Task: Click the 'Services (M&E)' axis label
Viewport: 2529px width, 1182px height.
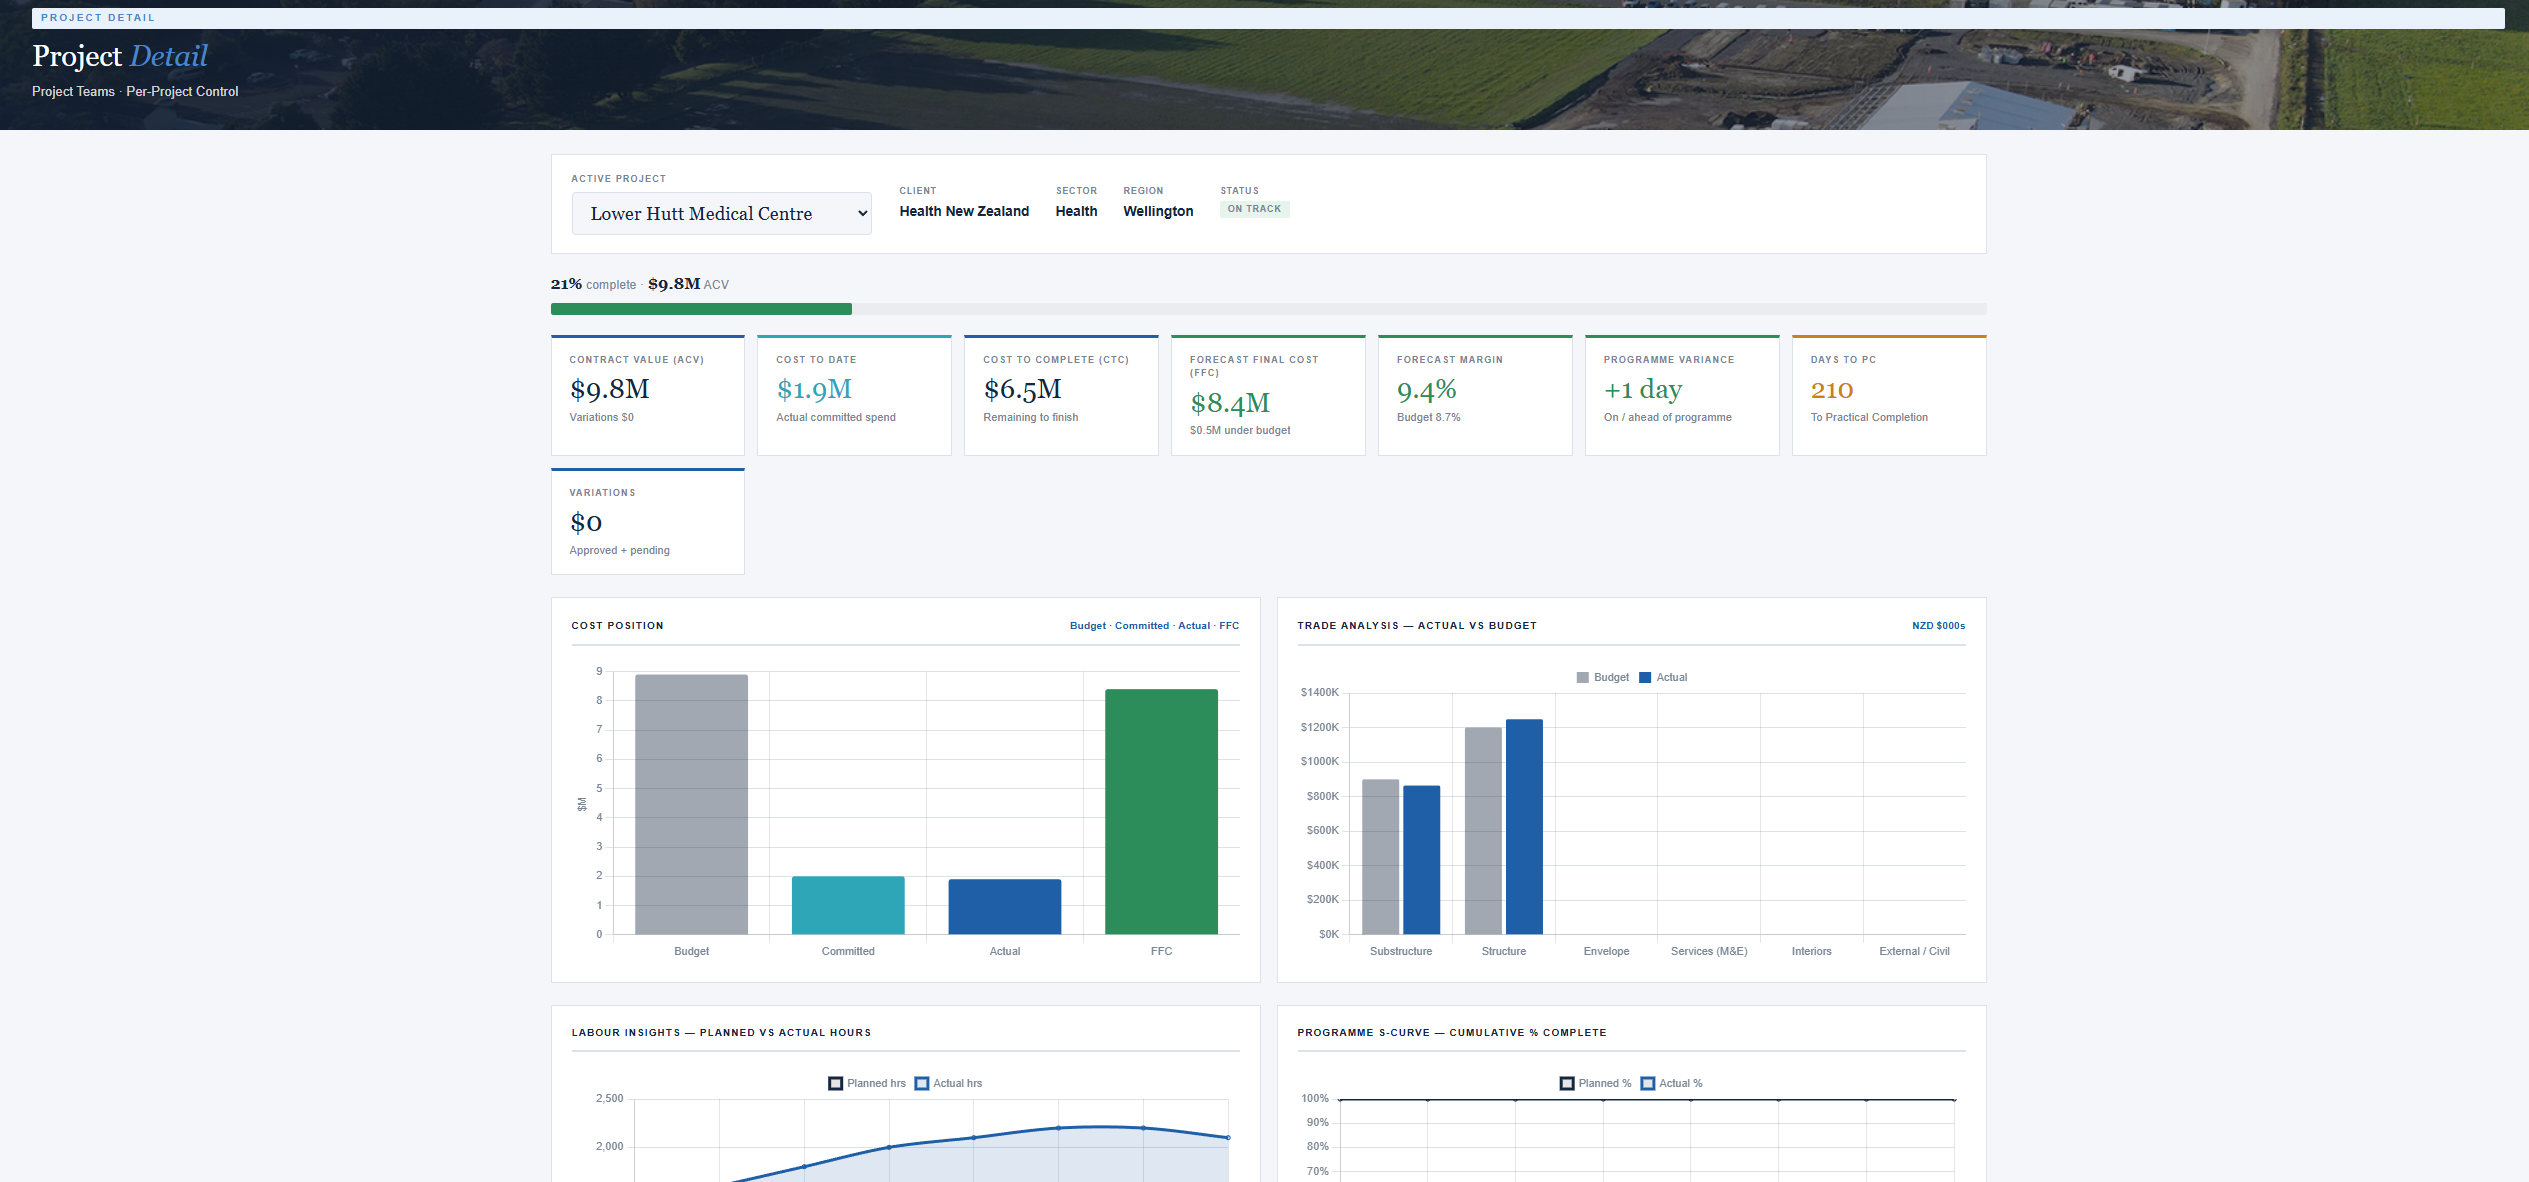Action: point(1709,951)
